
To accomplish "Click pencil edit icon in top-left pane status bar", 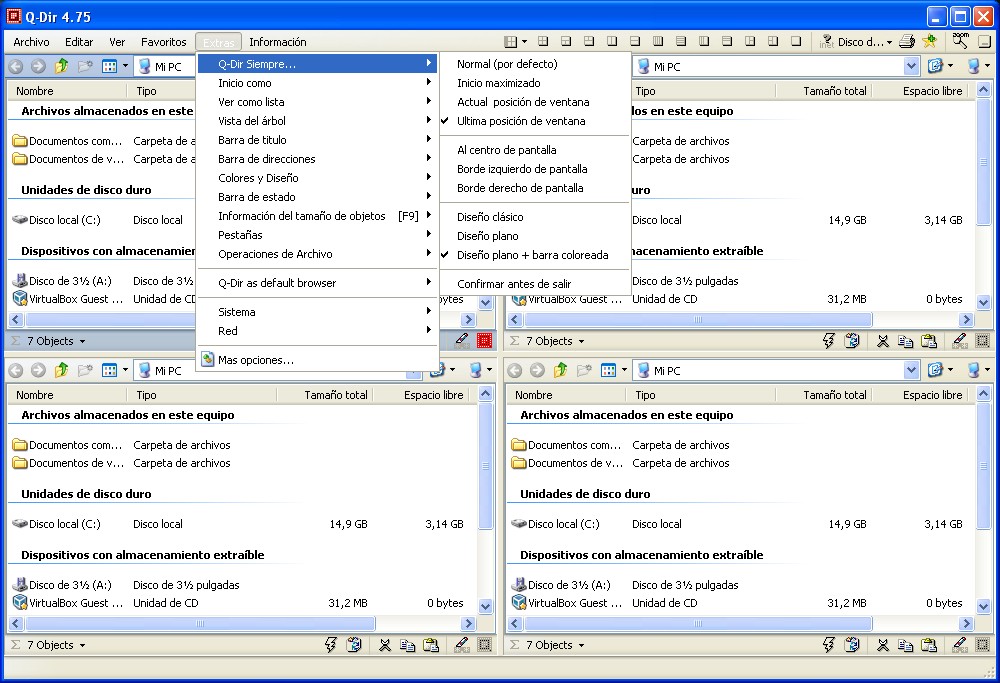I will (x=462, y=341).
